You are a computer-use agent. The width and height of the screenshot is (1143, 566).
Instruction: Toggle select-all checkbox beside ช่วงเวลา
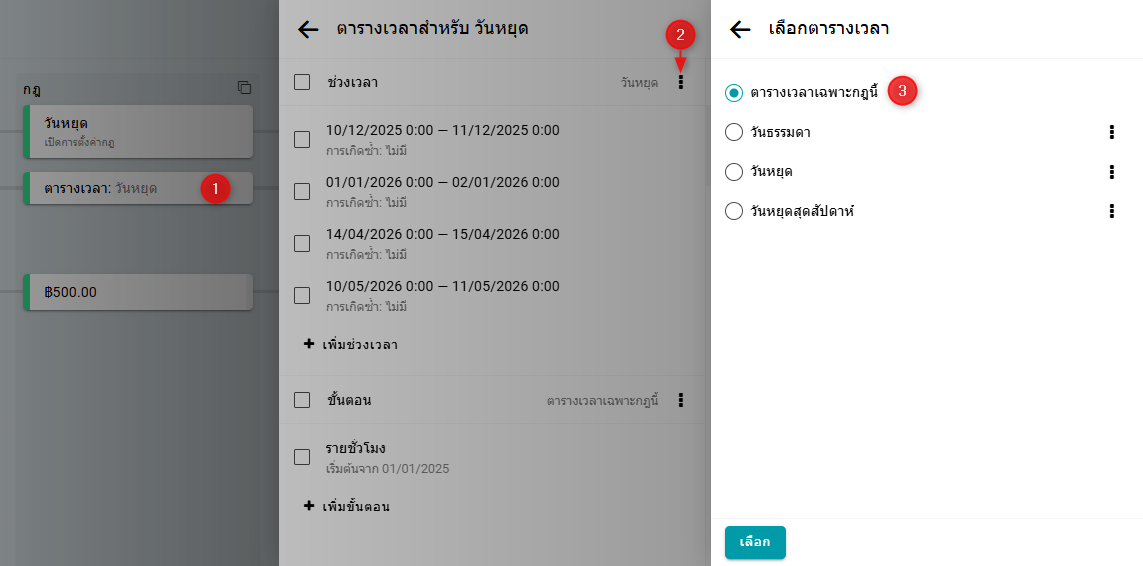click(302, 82)
